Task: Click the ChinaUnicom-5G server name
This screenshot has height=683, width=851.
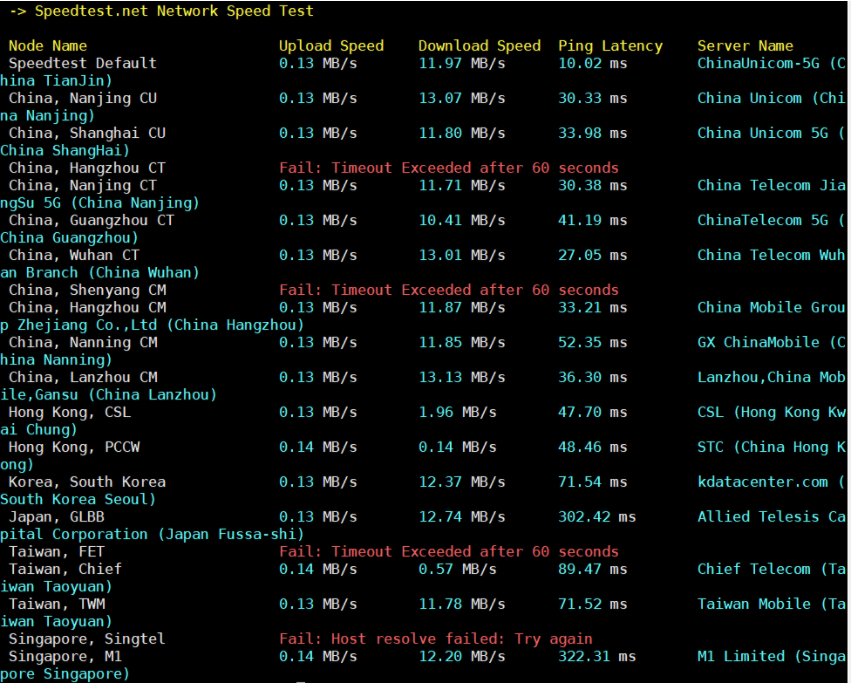Action: pos(758,63)
